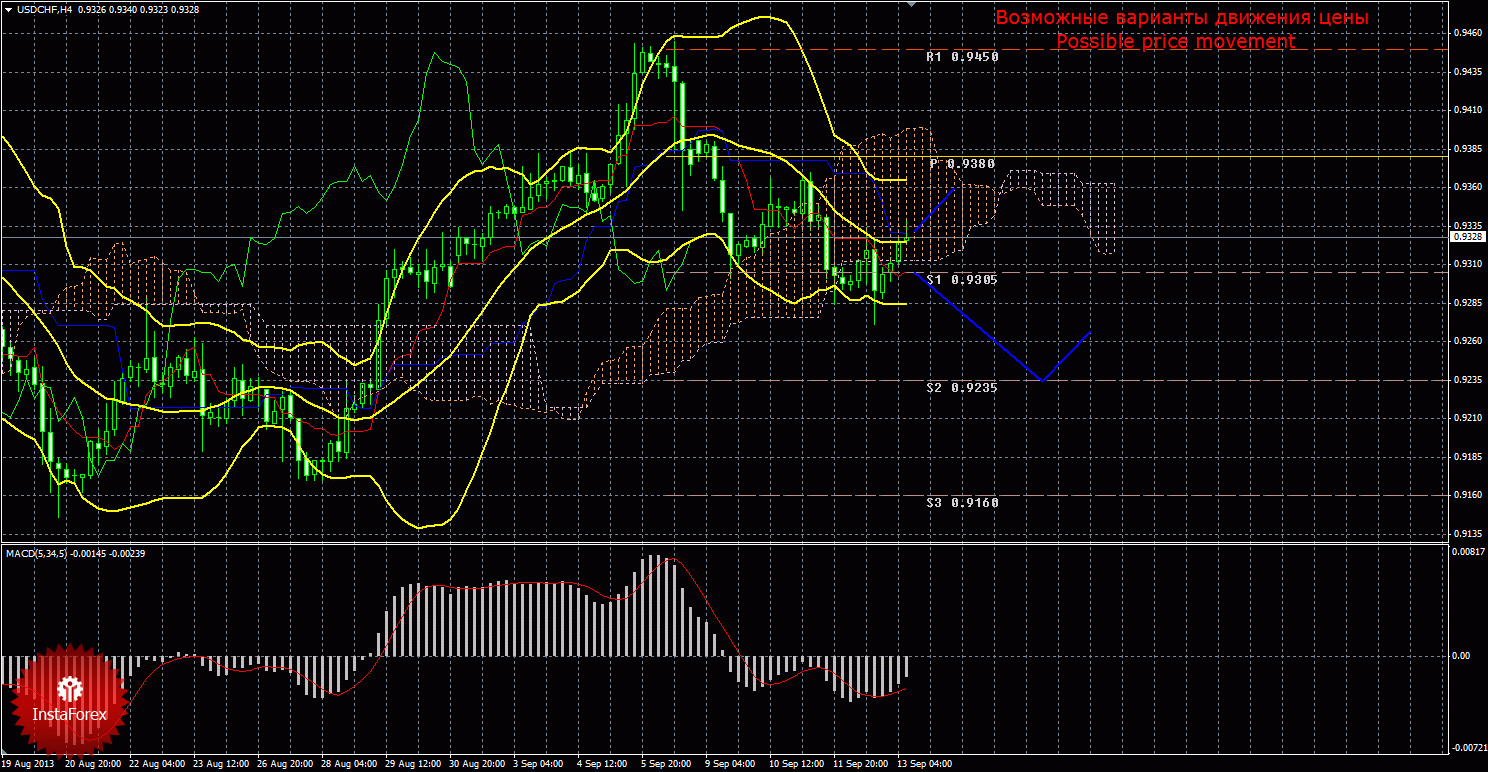Click the 3 Sep 04:00 time label
The width and height of the screenshot is (1488, 772).
point(539,764)
